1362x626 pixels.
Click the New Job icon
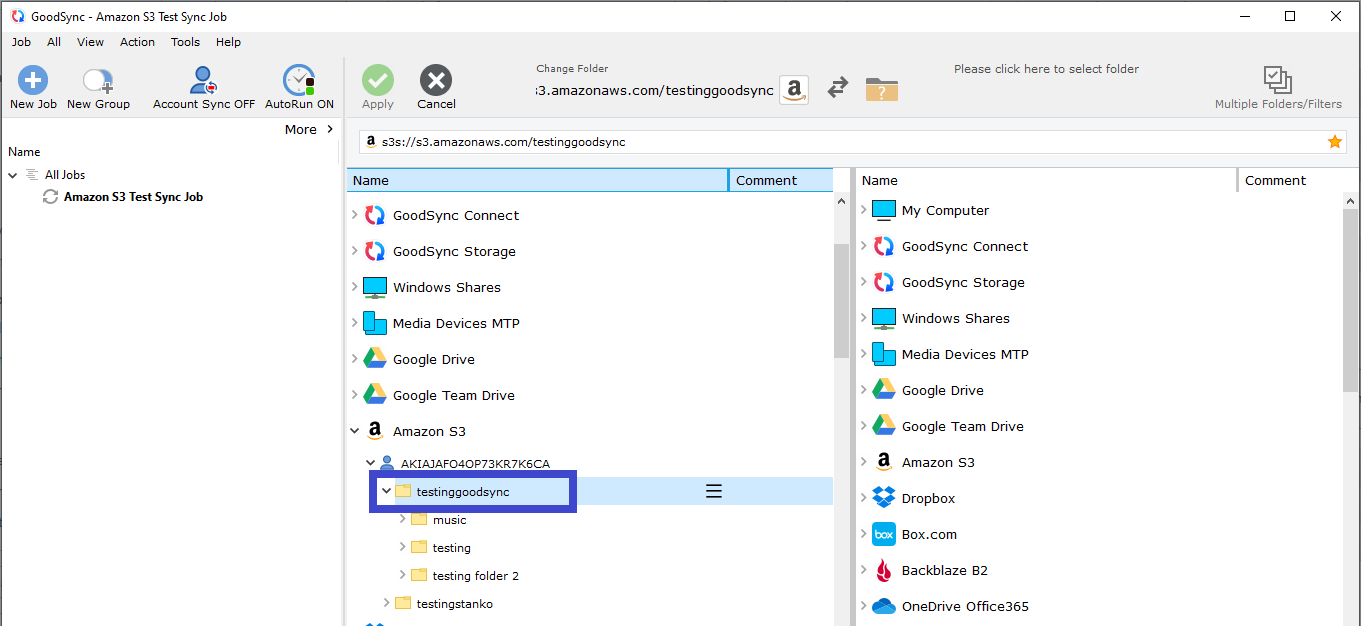(33, 82)
